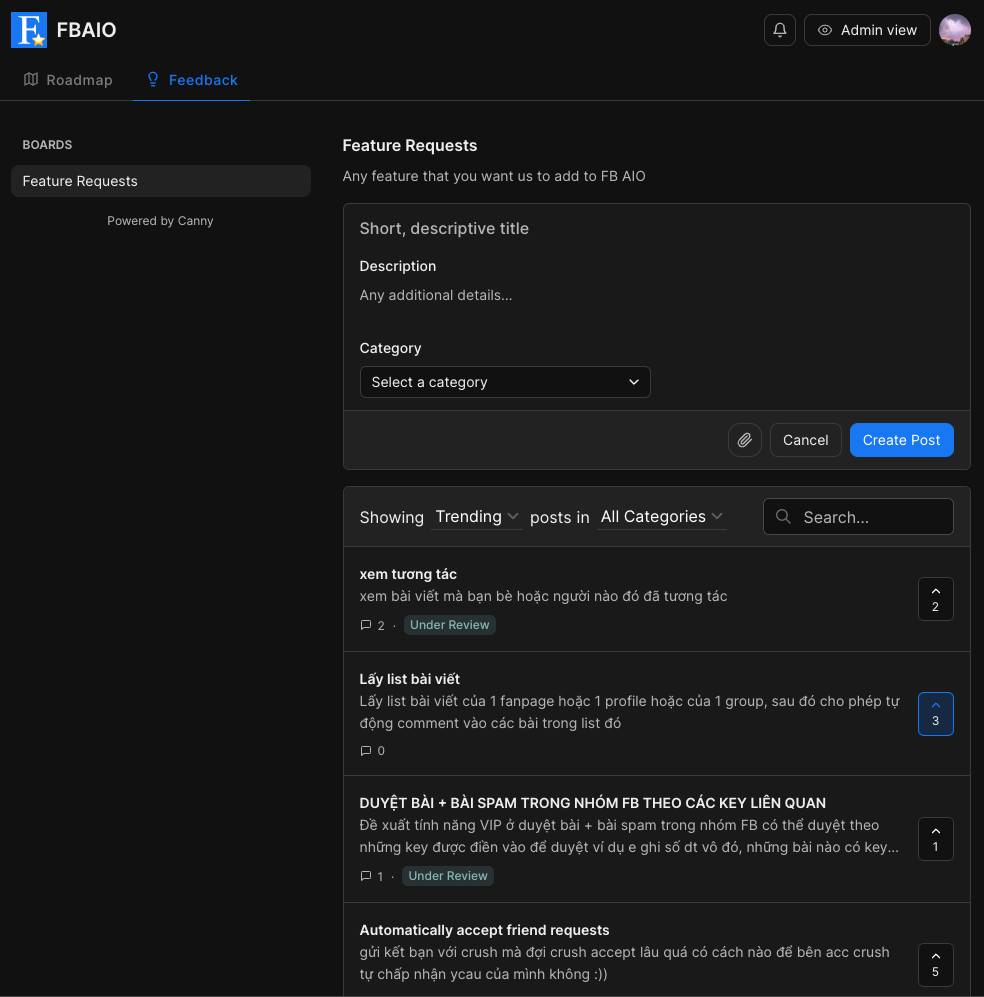Remove upvote from "Lấy list bài viết"
The image size is (984, 997).
coord(935,713)
